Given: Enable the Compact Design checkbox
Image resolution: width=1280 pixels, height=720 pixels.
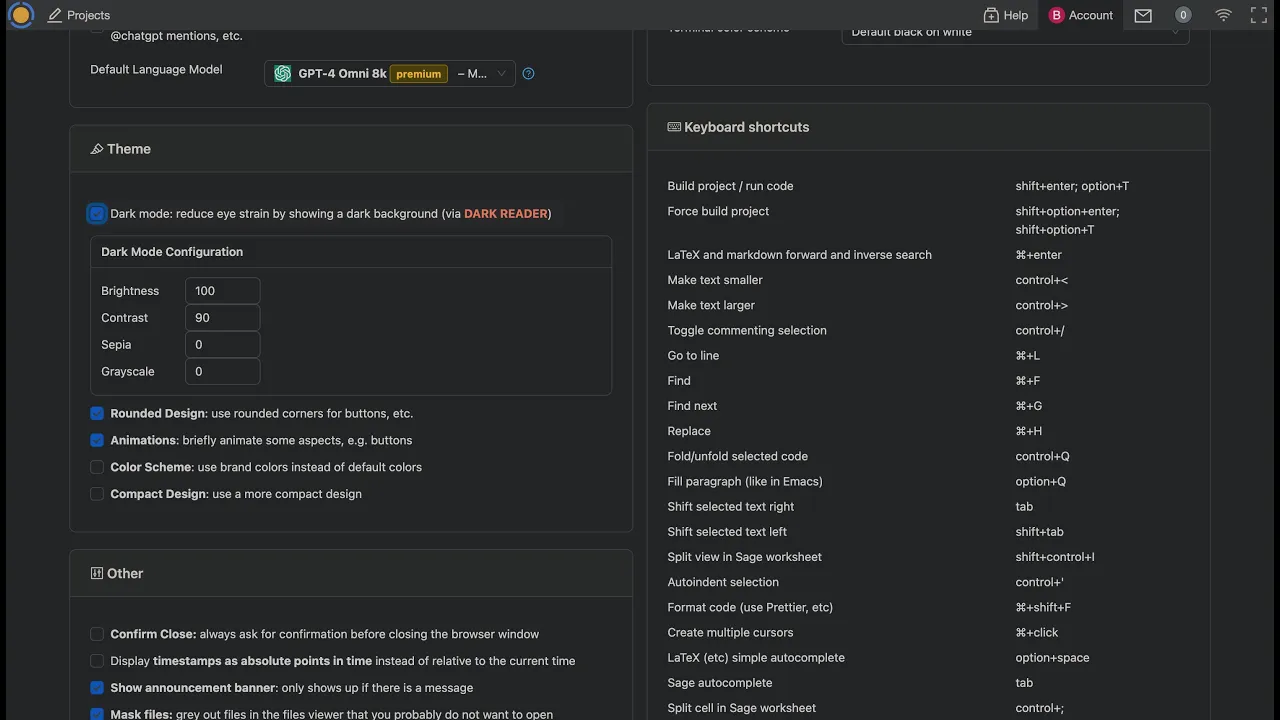Looking at the screenshot, I should click(97, 494).
